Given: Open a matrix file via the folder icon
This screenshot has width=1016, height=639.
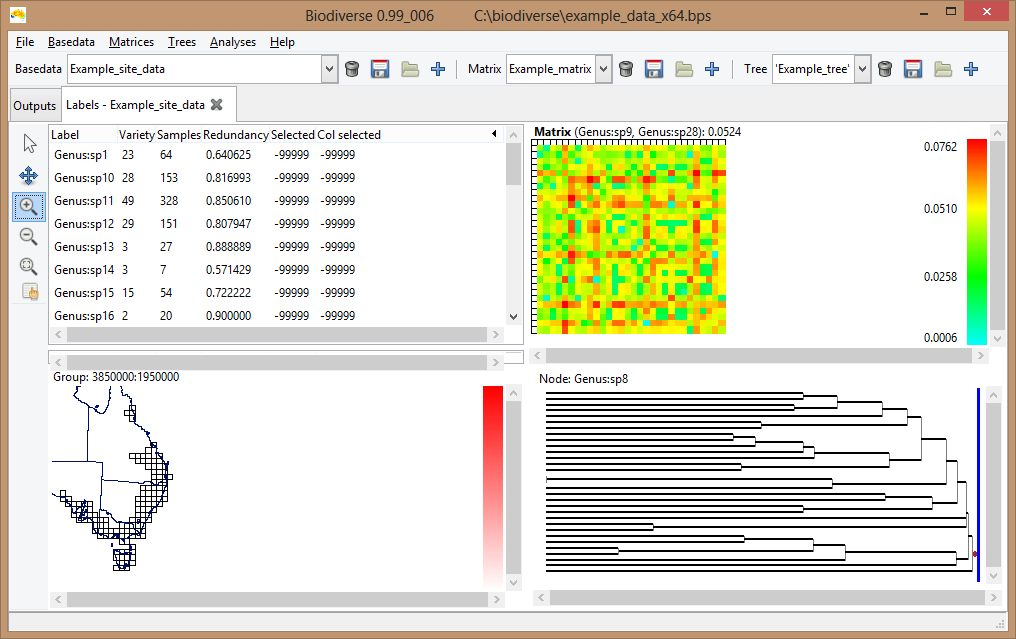Looking at the screenshot, I should 684,69.
